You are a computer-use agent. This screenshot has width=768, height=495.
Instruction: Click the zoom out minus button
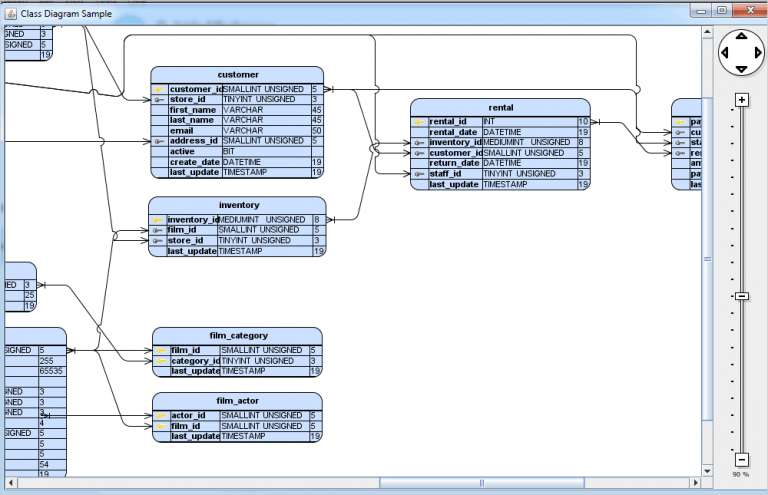click(742, 460)
